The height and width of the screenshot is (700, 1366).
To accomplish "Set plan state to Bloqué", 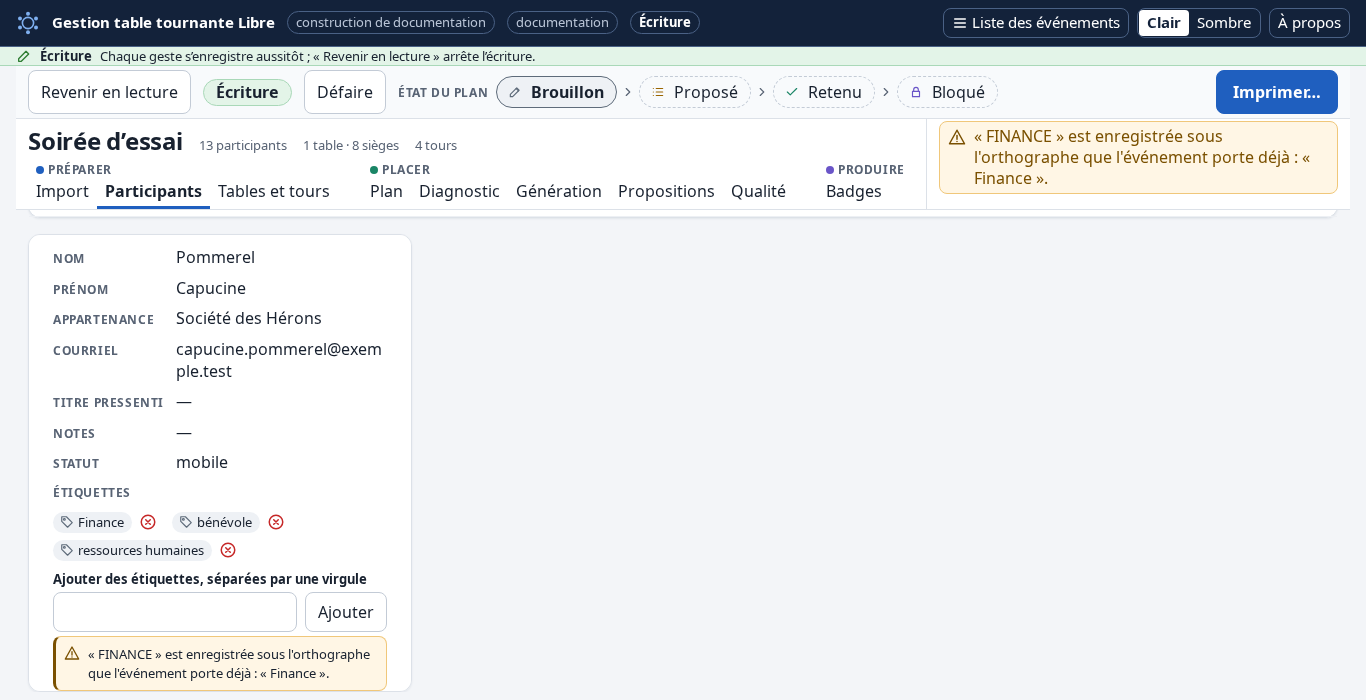I will (947, 92).
